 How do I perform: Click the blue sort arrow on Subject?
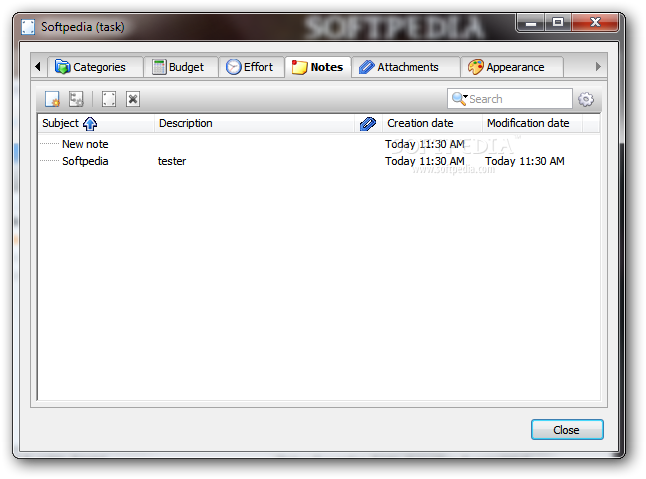tap(90, 124)
